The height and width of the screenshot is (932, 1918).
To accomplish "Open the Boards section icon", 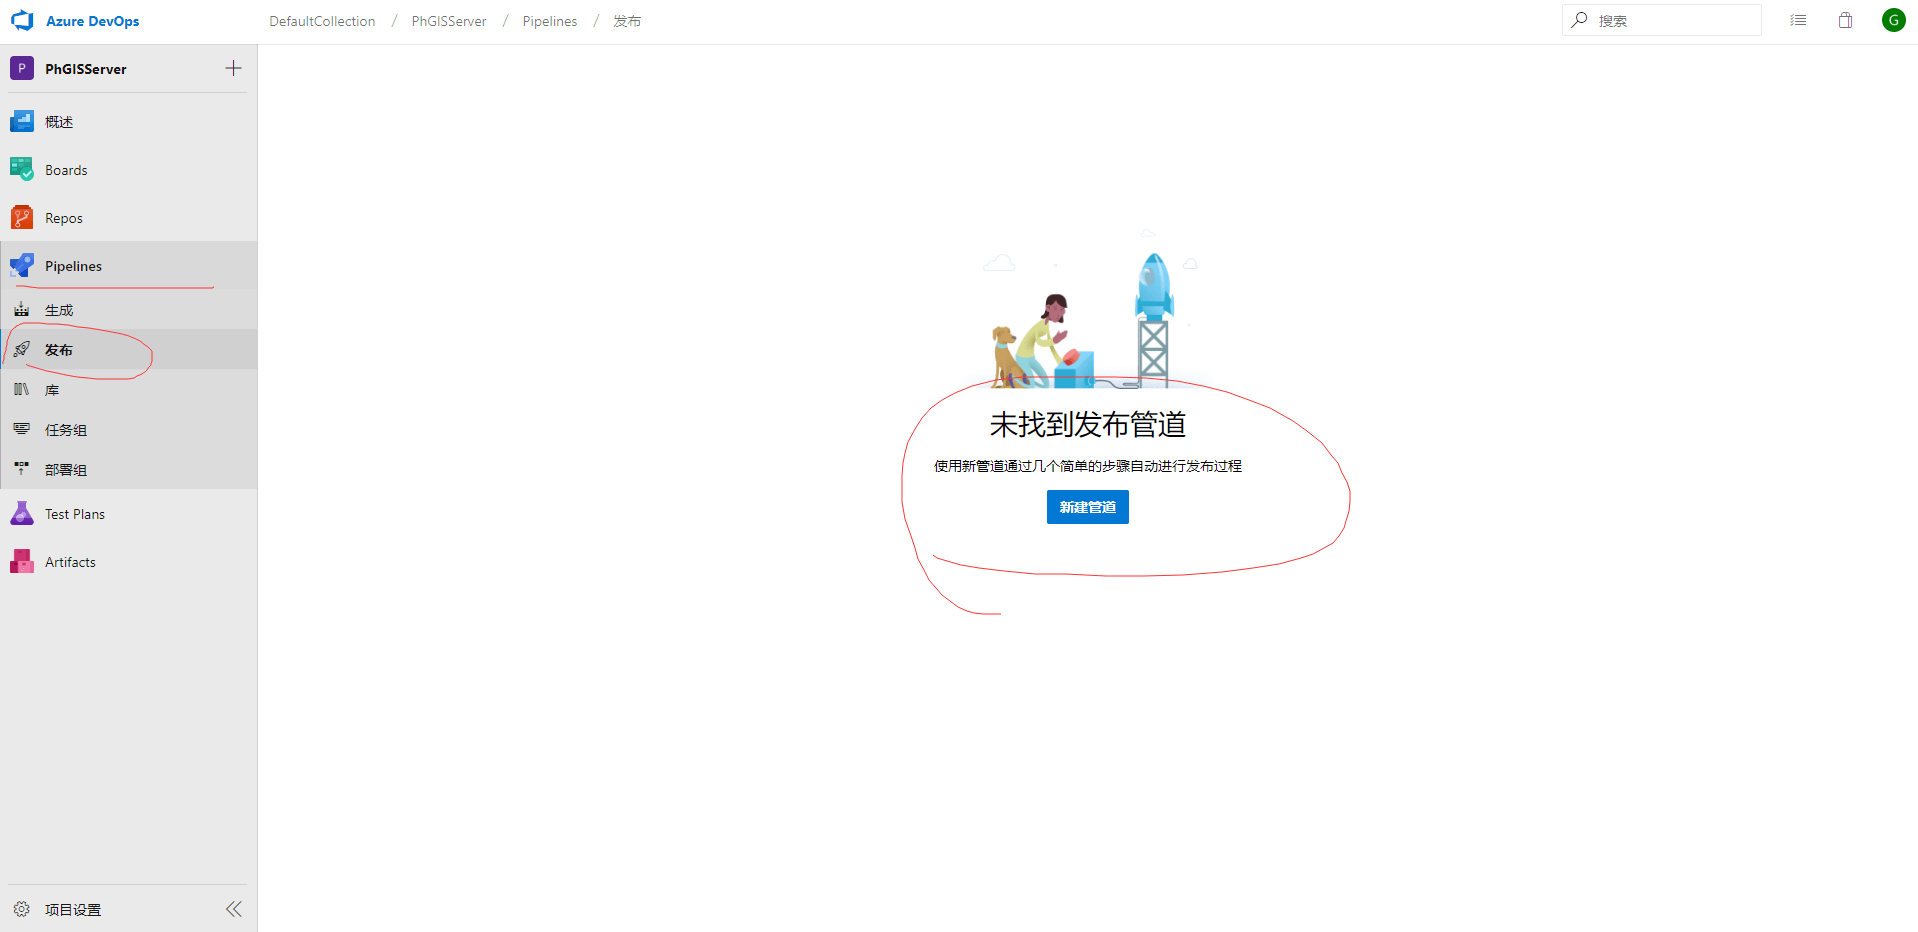I will pos(22,170).
